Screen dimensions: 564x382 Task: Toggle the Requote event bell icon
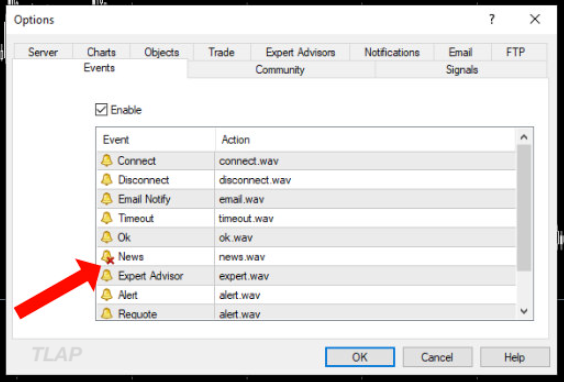pyautogui.click(x=106, y=314)
